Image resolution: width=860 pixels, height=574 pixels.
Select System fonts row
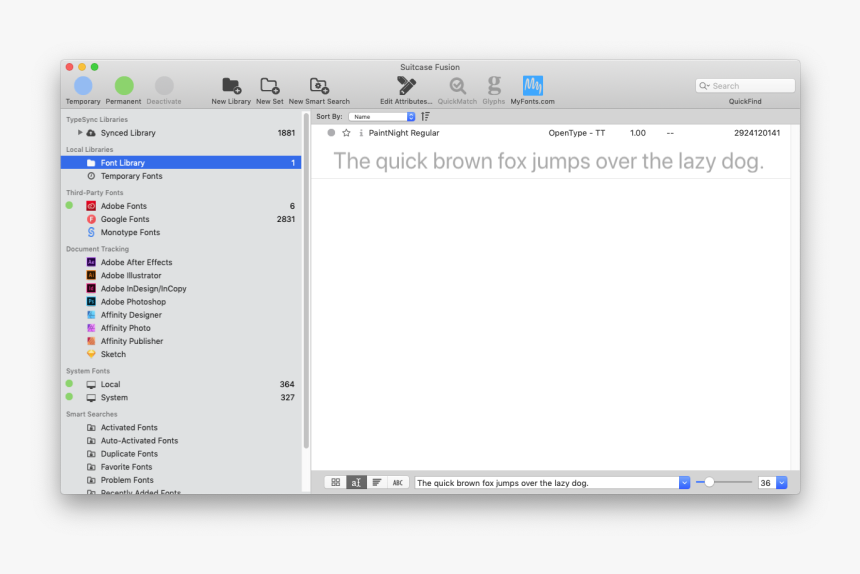[x=181, y=397]
